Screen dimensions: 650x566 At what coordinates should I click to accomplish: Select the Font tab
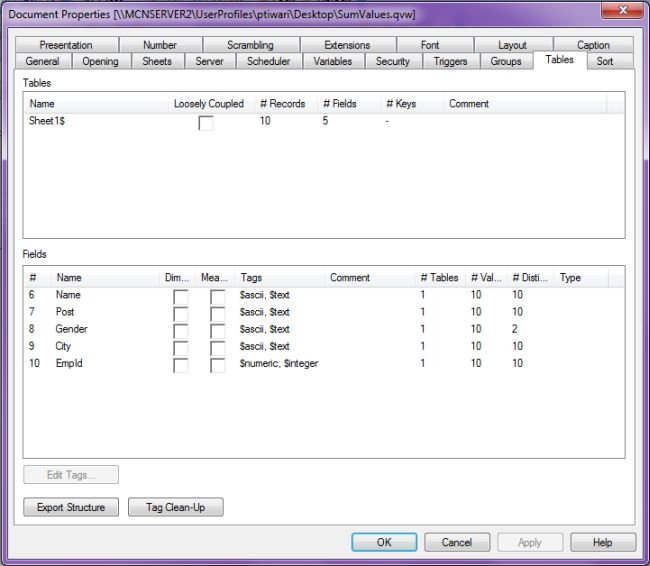434,45
